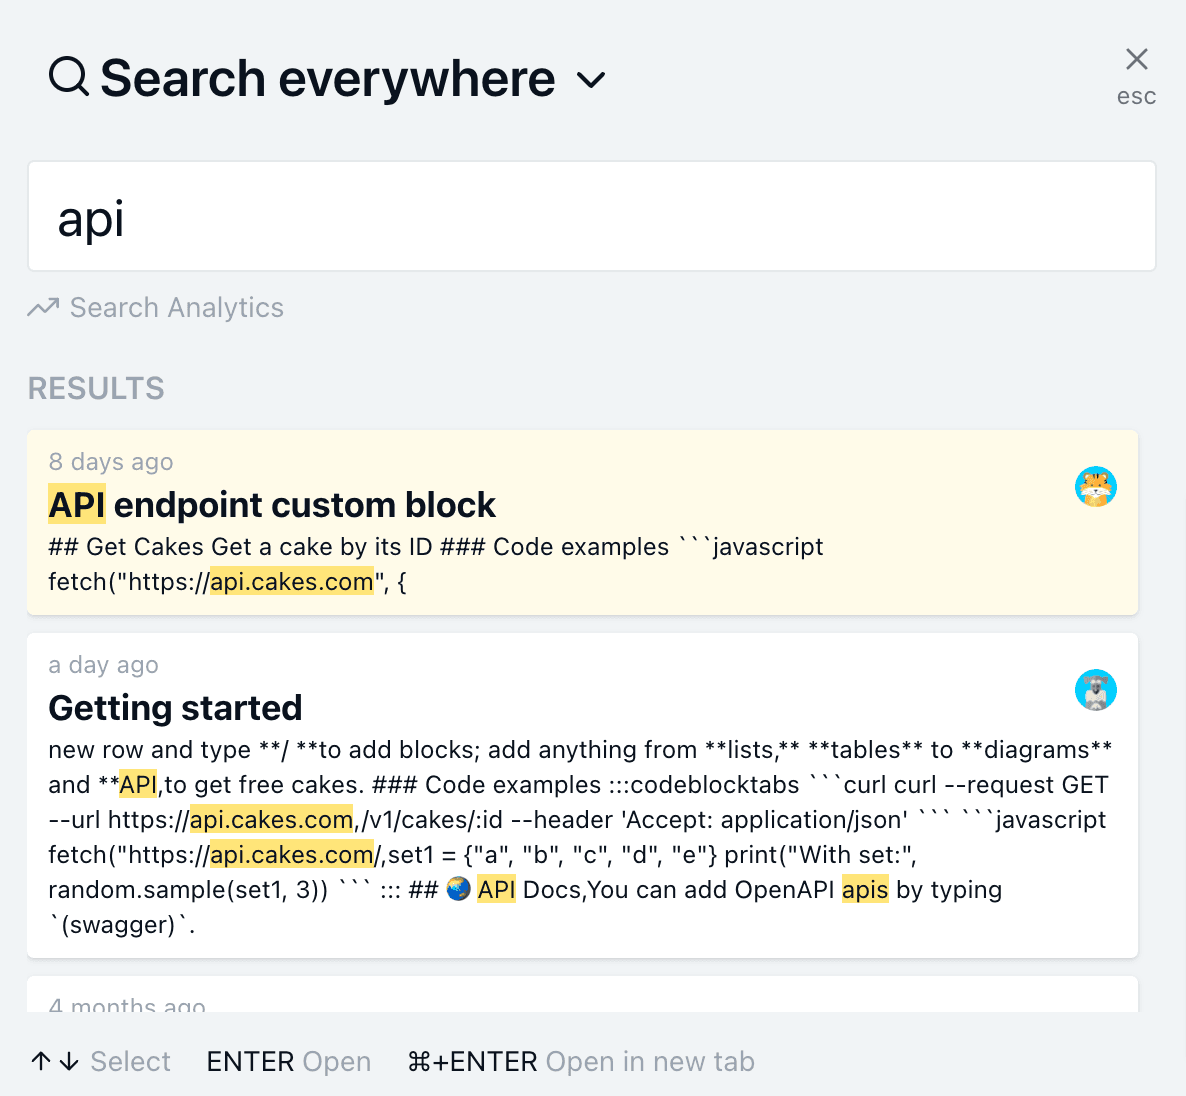Select the highlighted API term in the title
This screenshot has width=1186, height=1096.
76,504
